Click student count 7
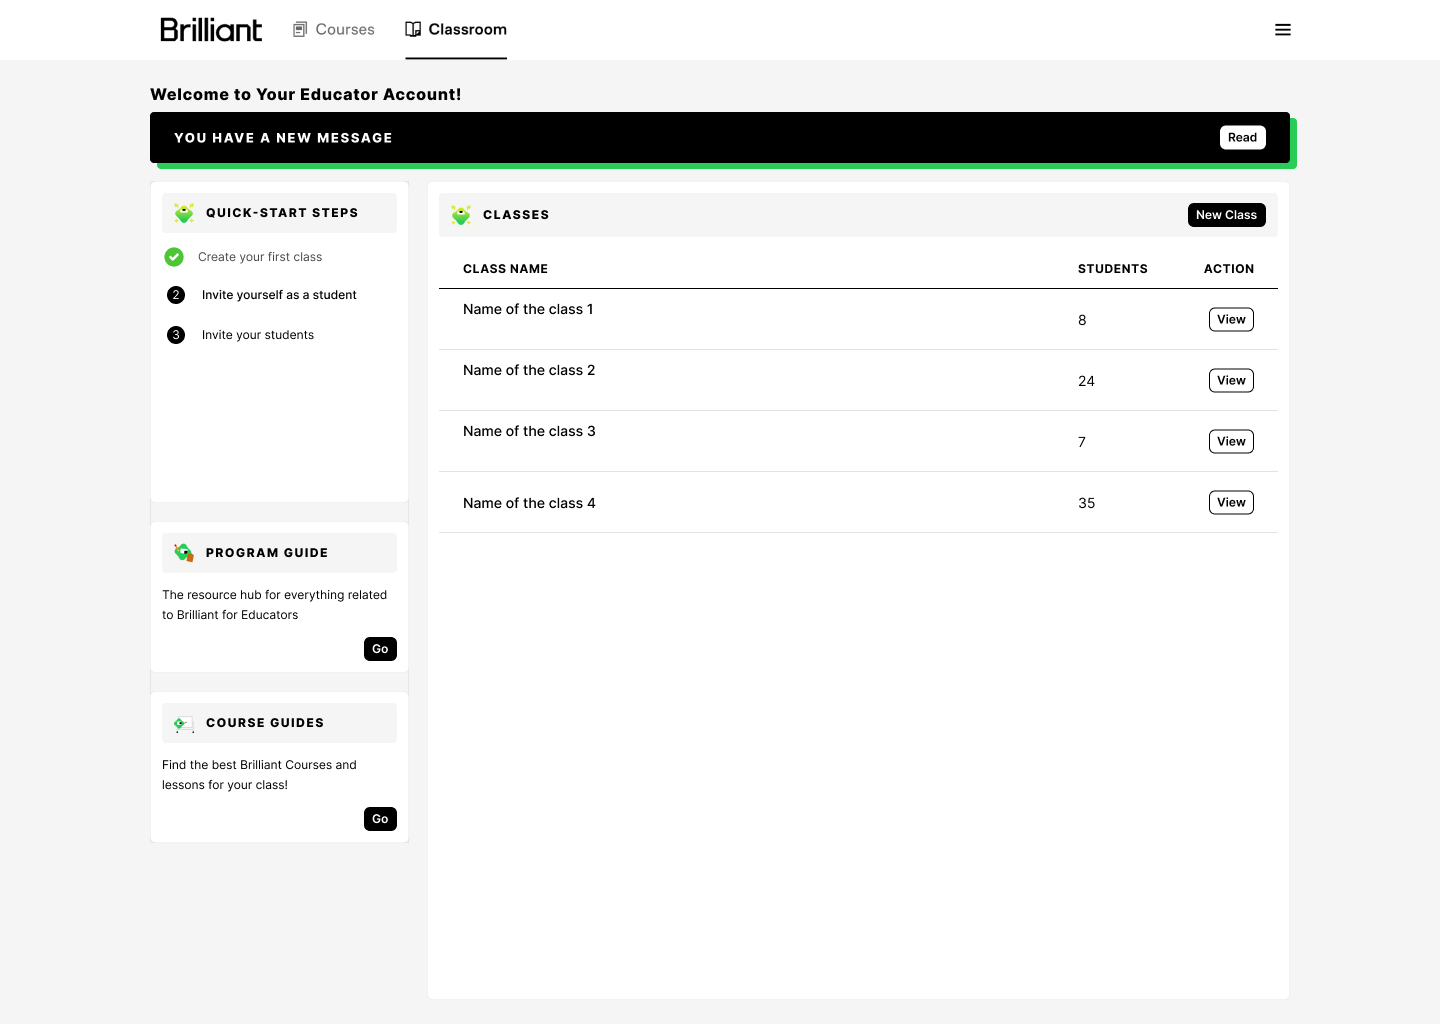Screen dimensions: 1440x1024 pos(1082,443)
